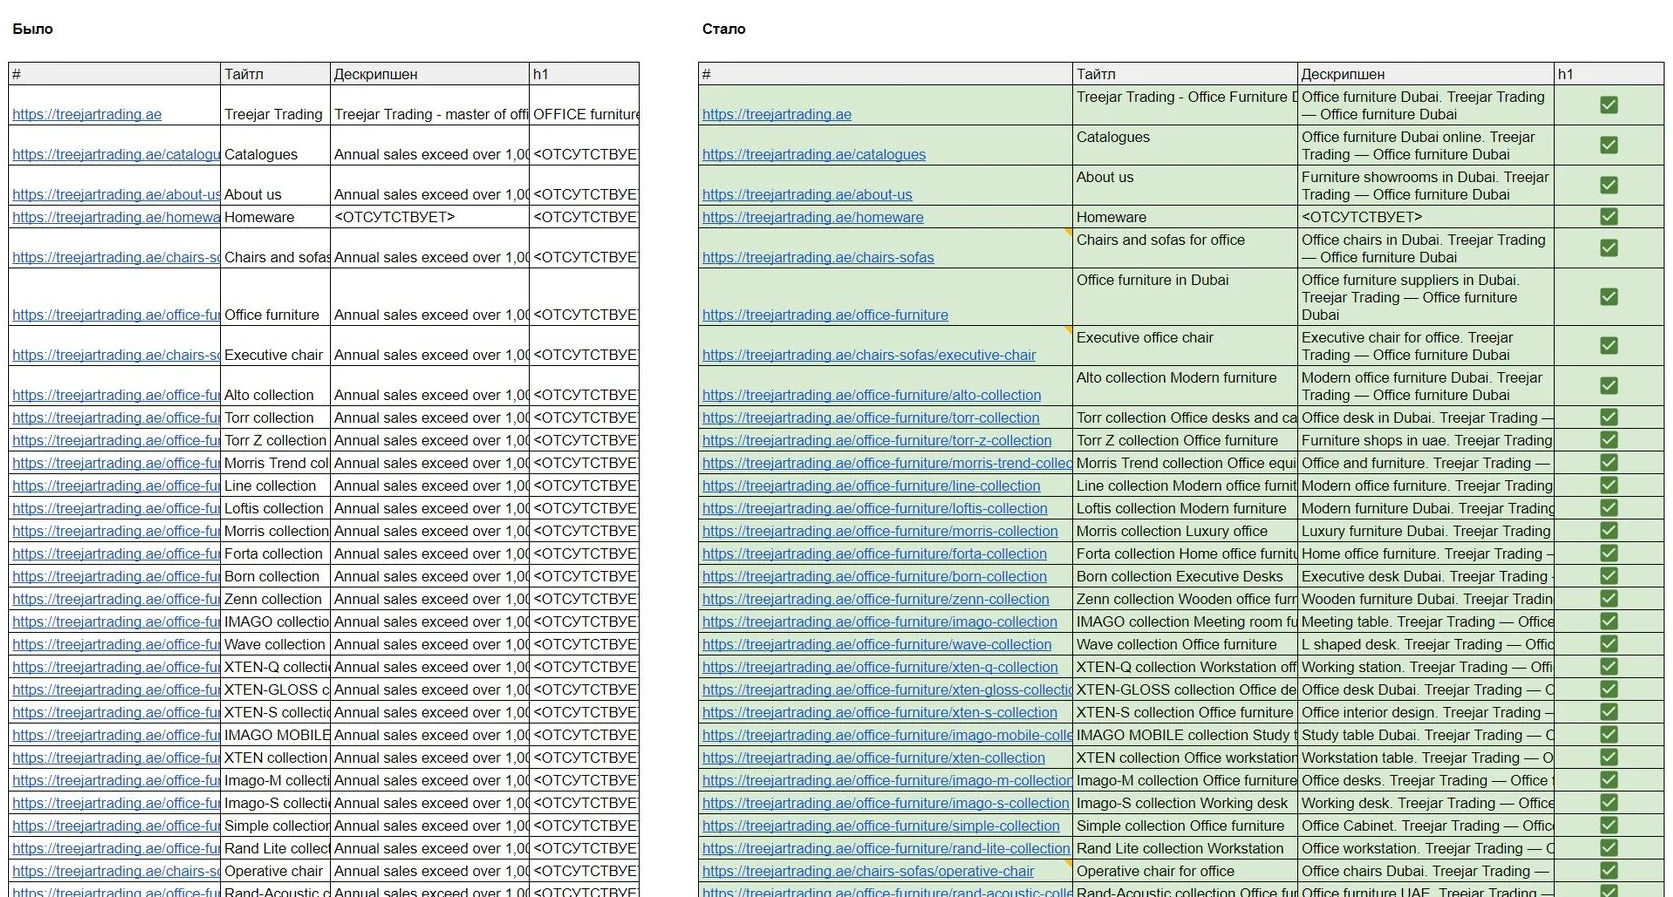Select 'Alto collection Modern furniture' title cell
Viewport: 1673px width, 897px height.
click(1185, 386)
